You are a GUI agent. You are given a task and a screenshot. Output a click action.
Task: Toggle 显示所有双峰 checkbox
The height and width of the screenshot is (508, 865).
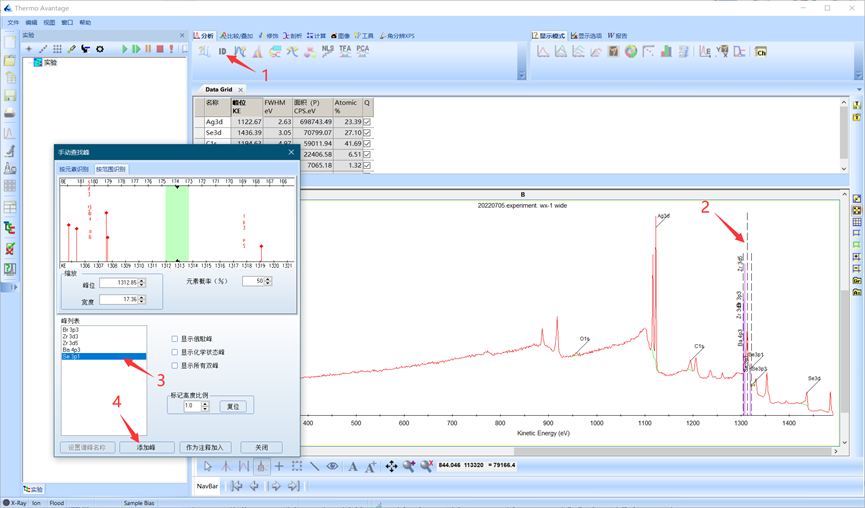click(175, 365)
